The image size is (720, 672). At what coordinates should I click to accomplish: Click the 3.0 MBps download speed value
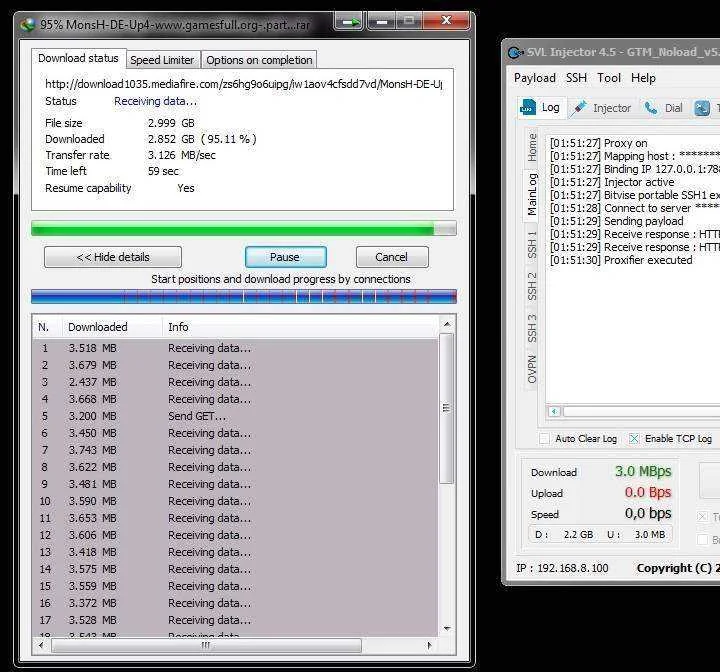point(643,472)
